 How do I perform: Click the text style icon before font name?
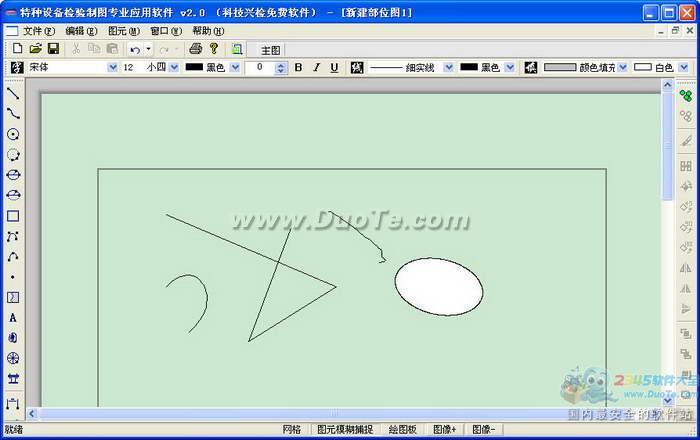point(17,67)
